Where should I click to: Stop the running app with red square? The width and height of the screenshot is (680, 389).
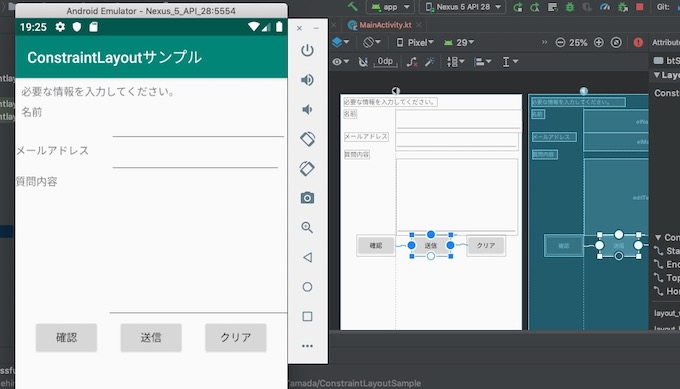pyautogui.click(x=639, y=7)
